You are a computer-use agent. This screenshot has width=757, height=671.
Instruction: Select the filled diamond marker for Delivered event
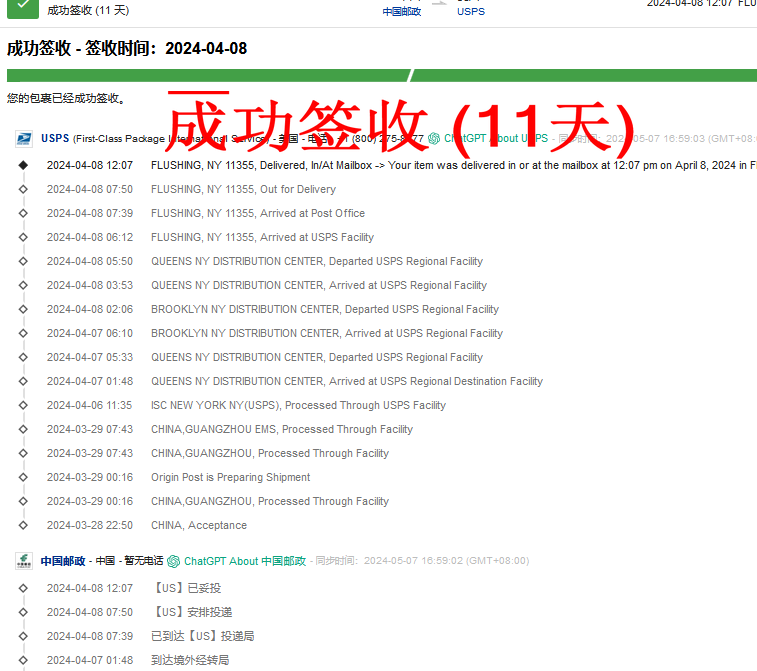pos(23,165)
